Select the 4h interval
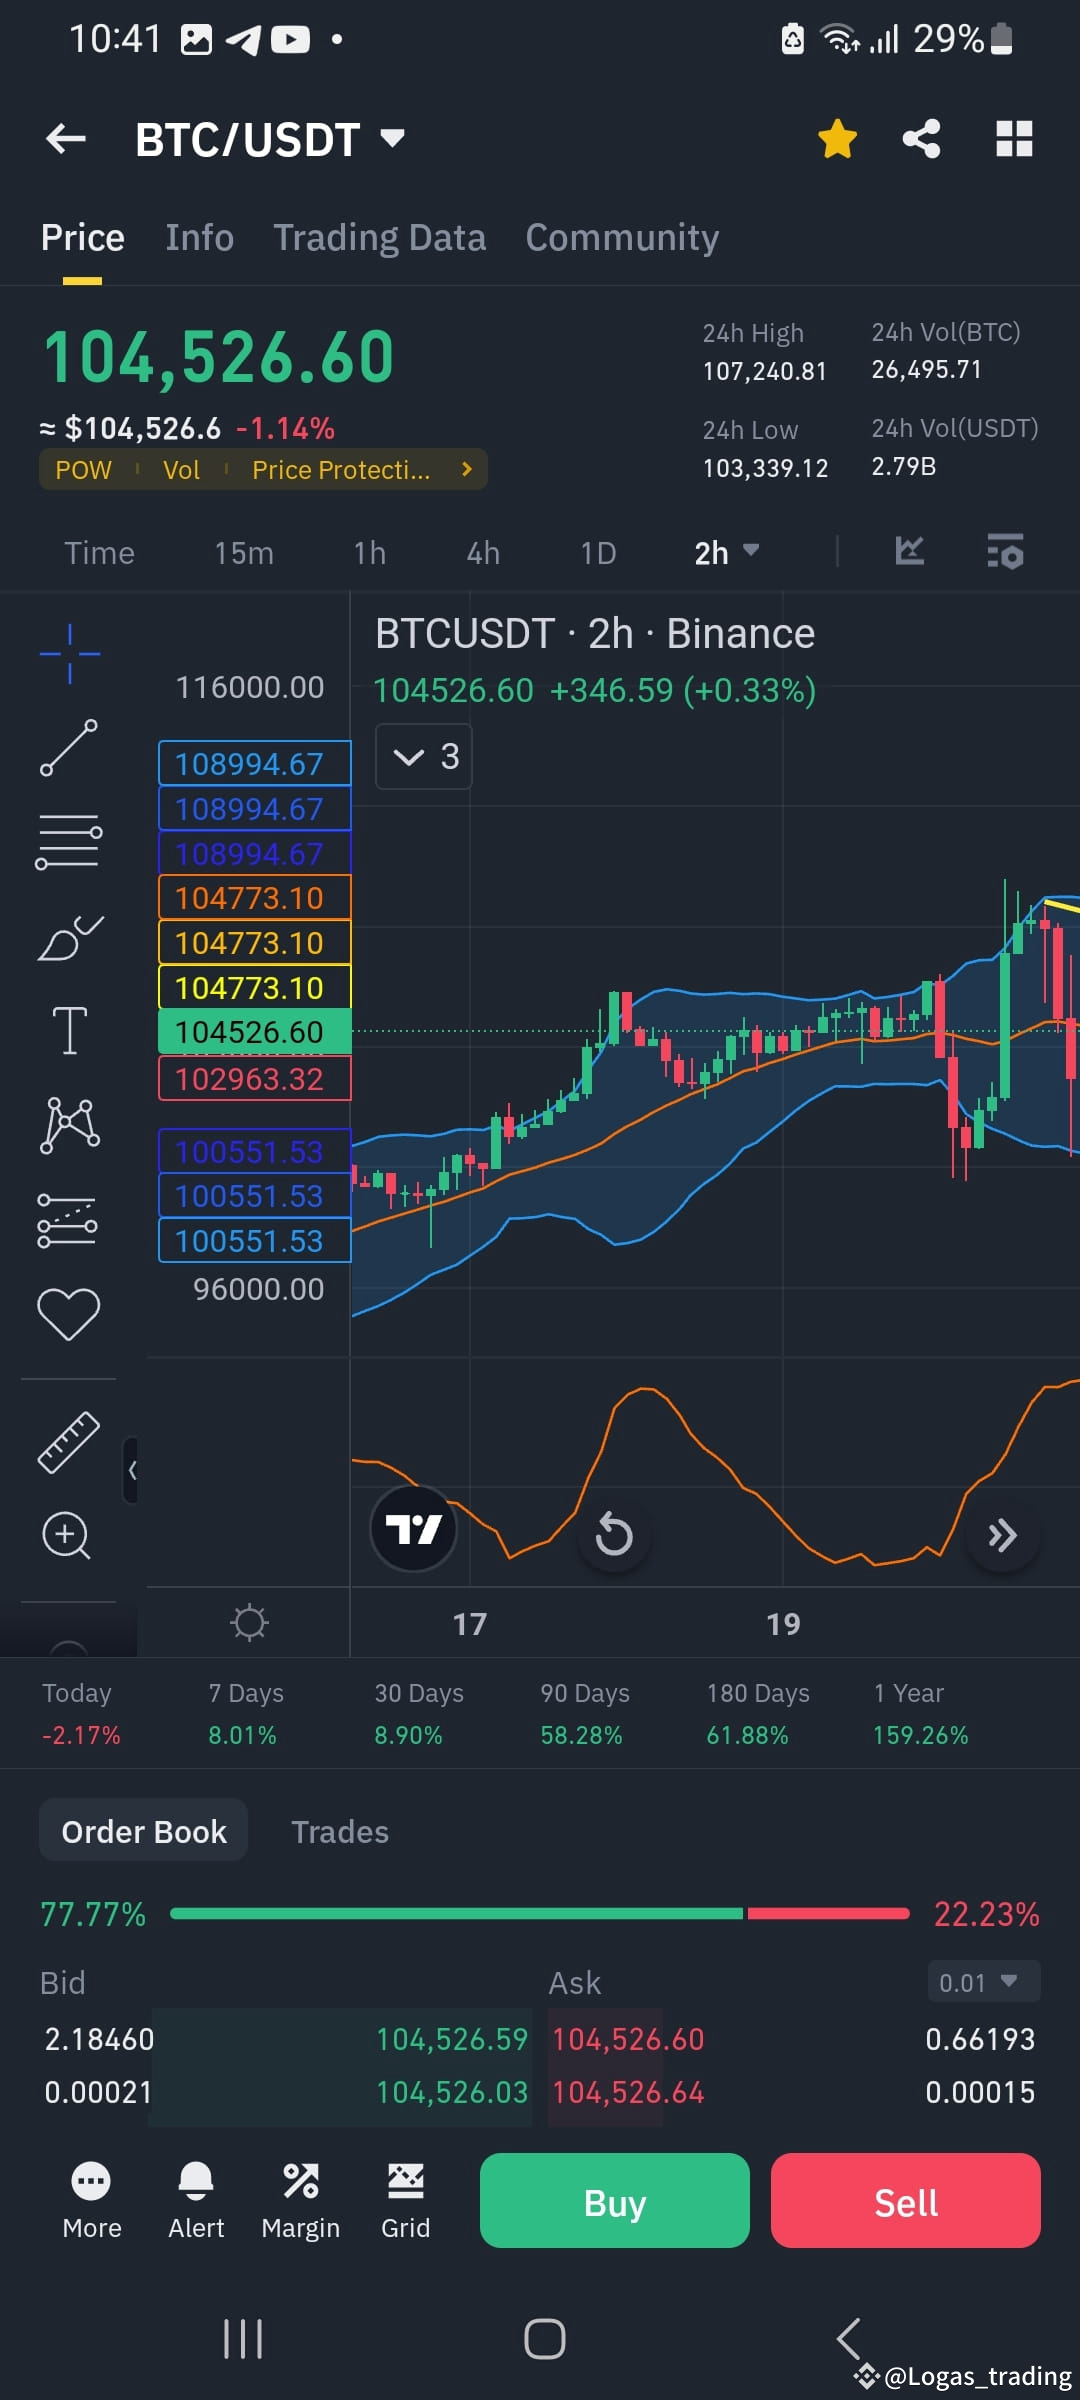 coord(483,553)
